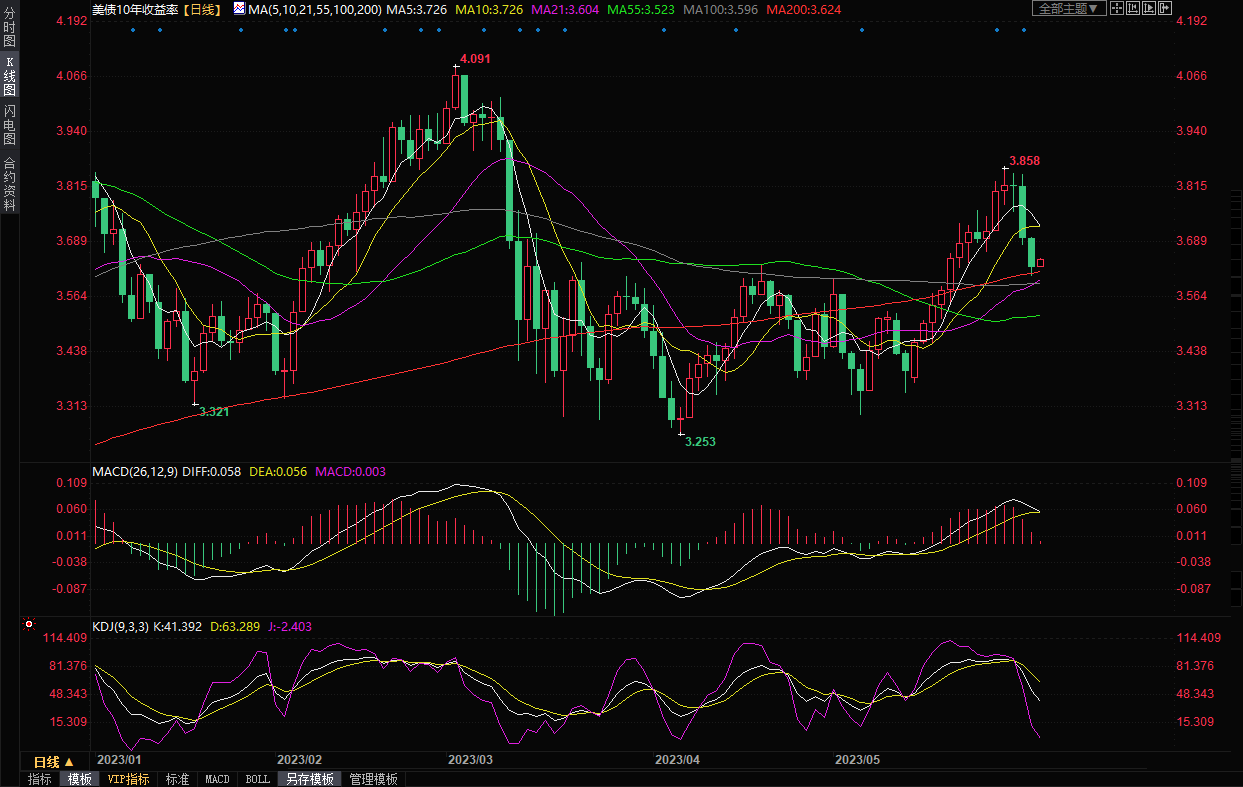Click the crosshair cursor icon

click(x=1119, y=8)
